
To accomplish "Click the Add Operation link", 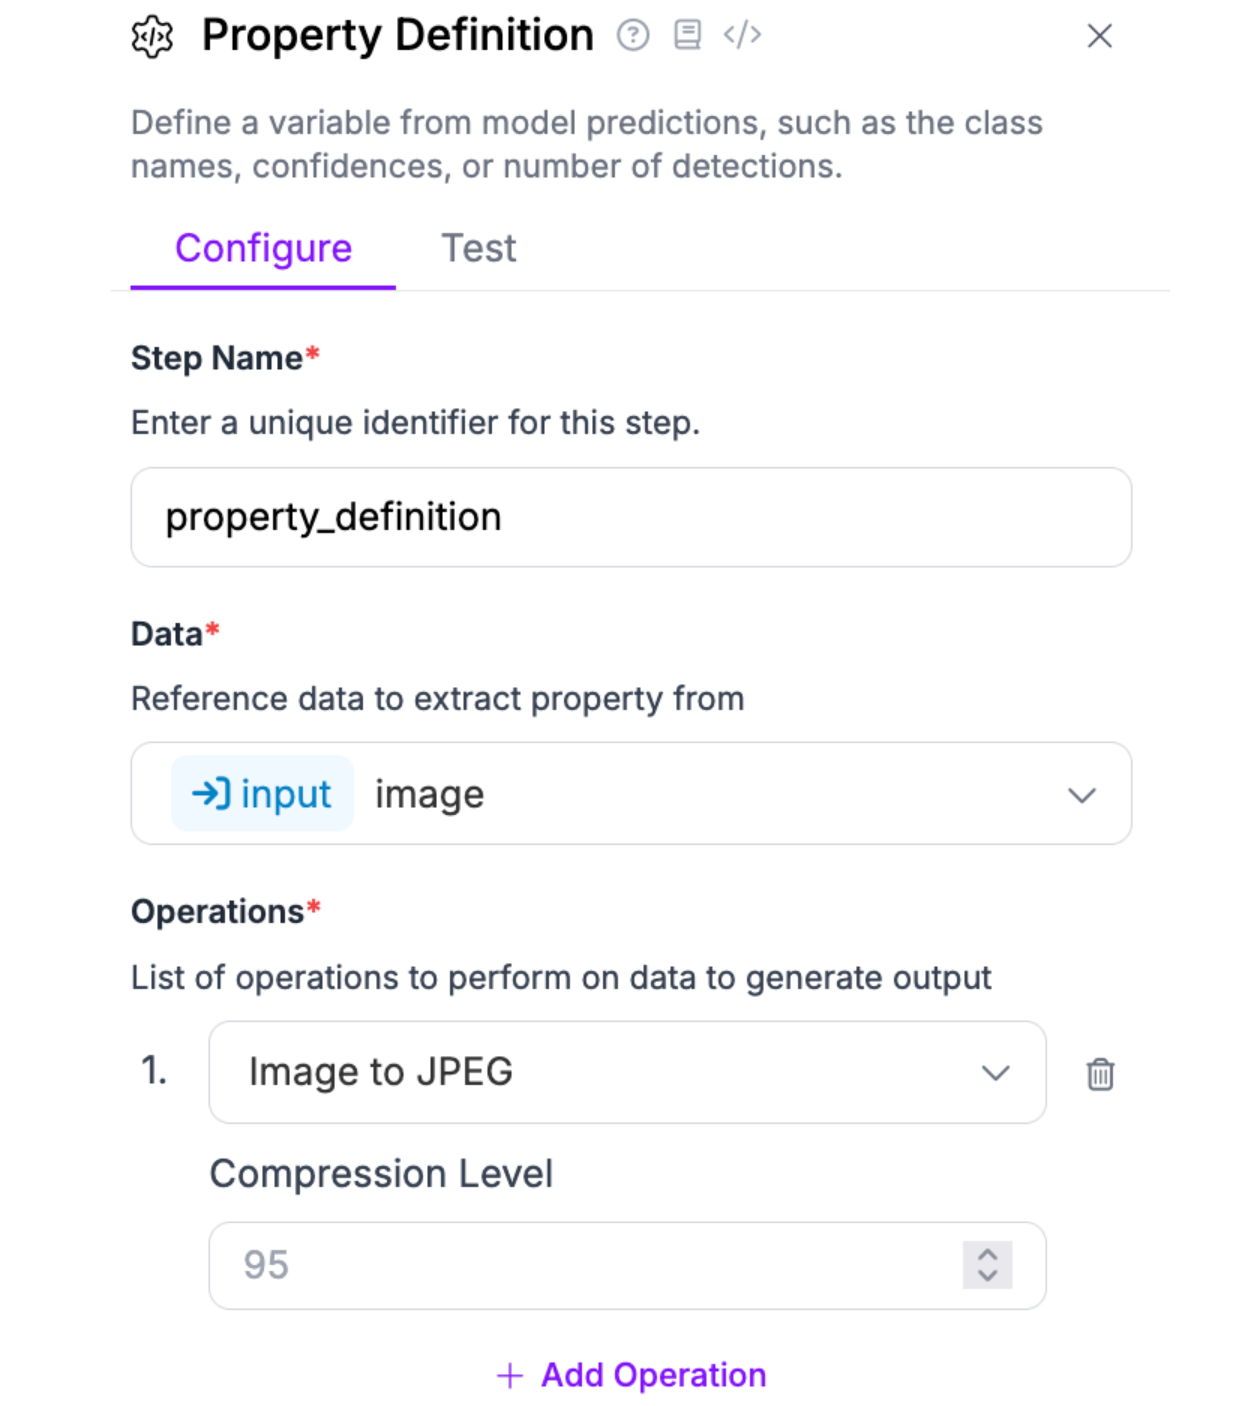I will [653, 1376].
